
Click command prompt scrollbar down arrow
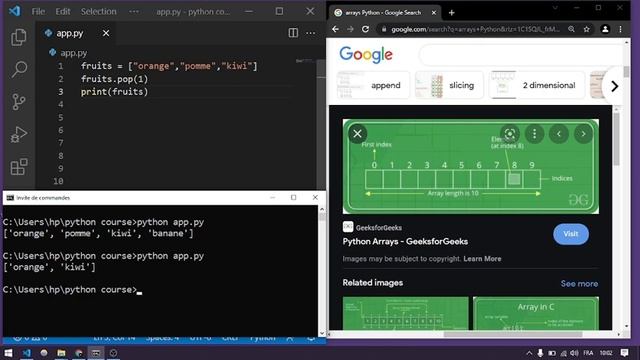click(322, 333)
